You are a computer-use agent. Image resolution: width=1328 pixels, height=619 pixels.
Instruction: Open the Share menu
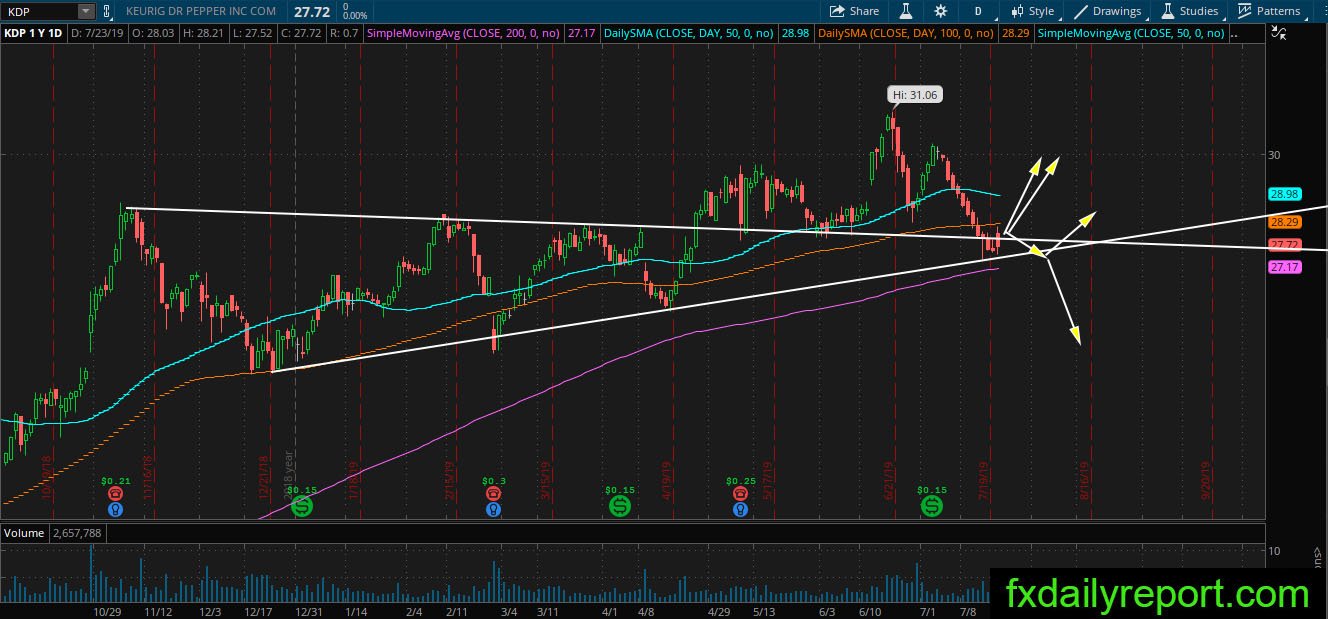855,11
